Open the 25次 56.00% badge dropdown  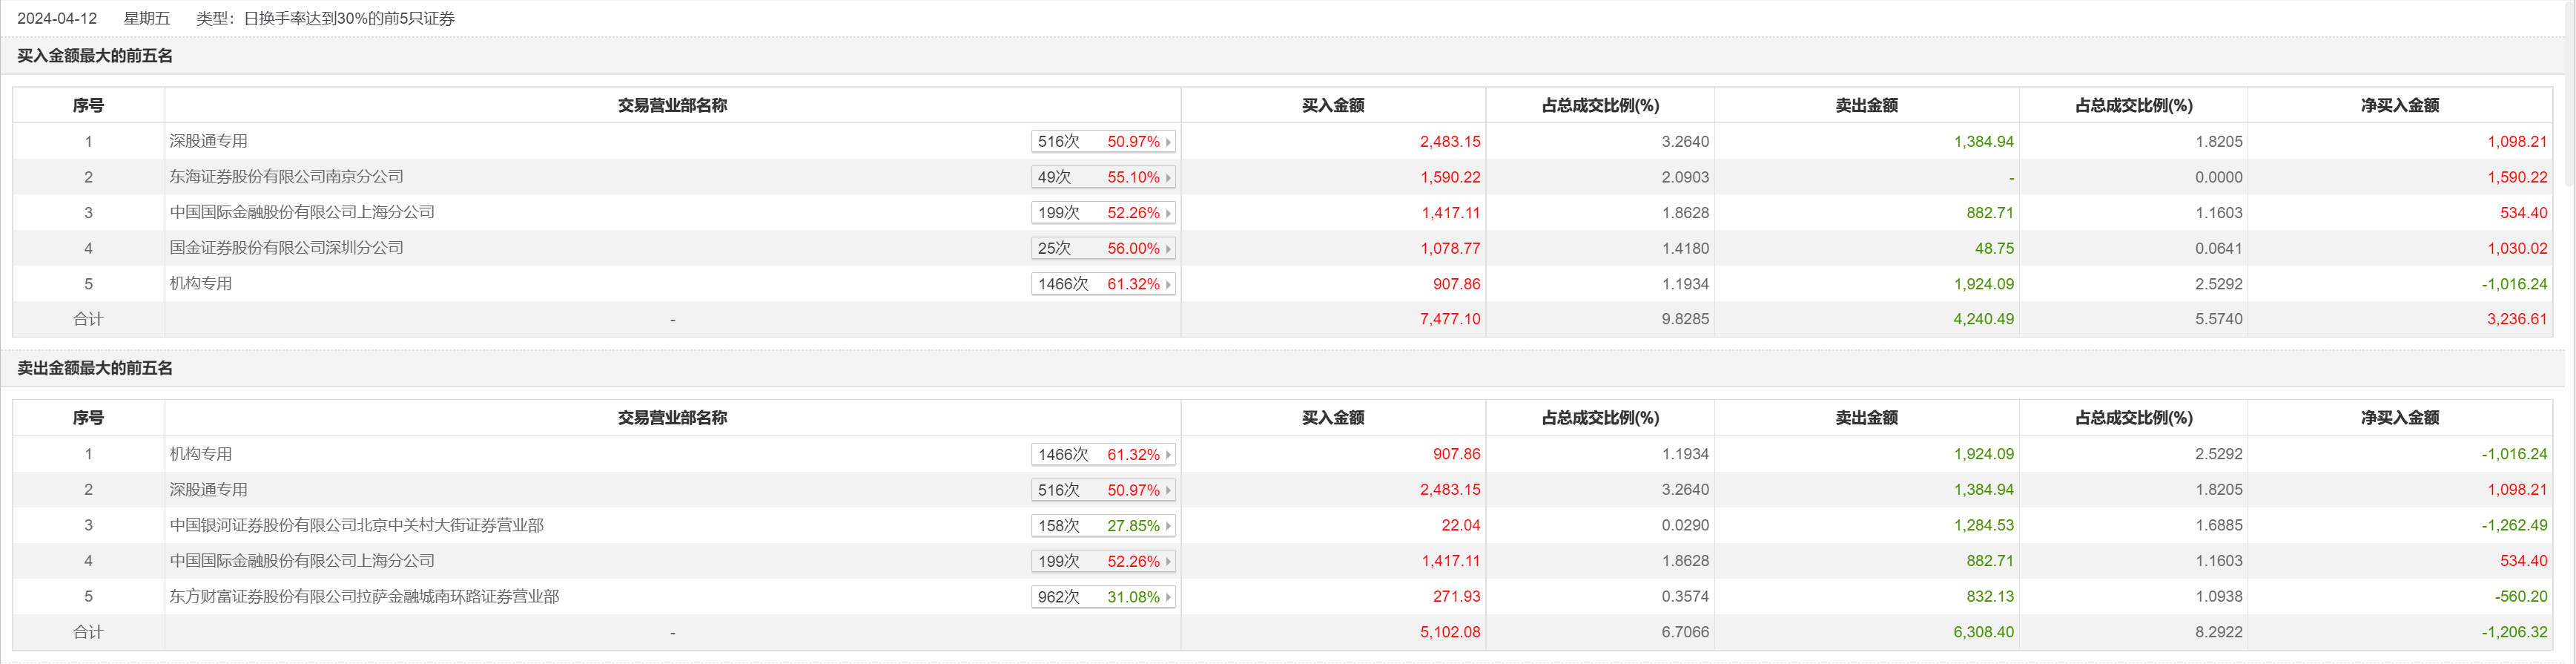1167,249
